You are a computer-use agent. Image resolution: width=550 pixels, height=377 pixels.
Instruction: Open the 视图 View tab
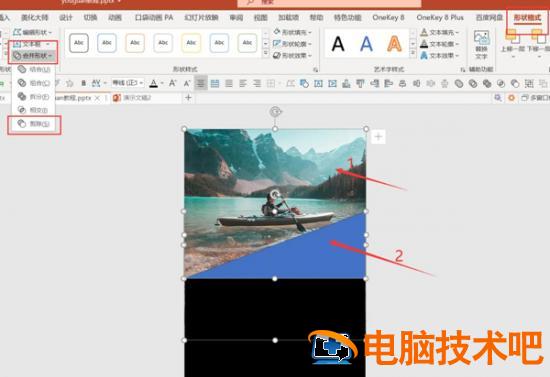[x=261, y=18]
